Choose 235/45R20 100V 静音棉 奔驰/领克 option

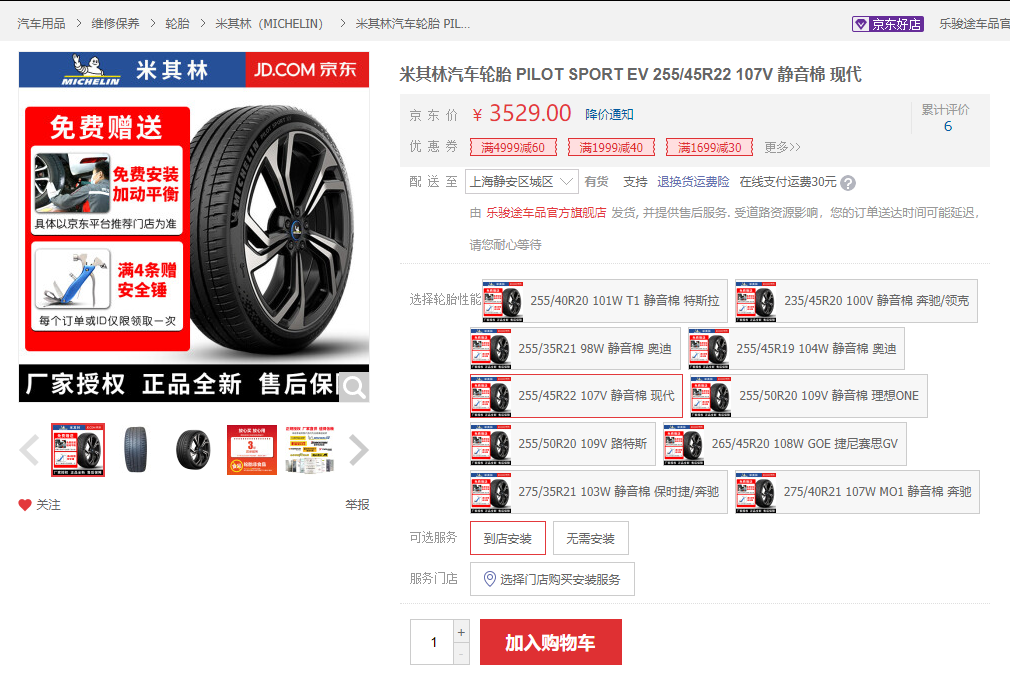[856, 301]
